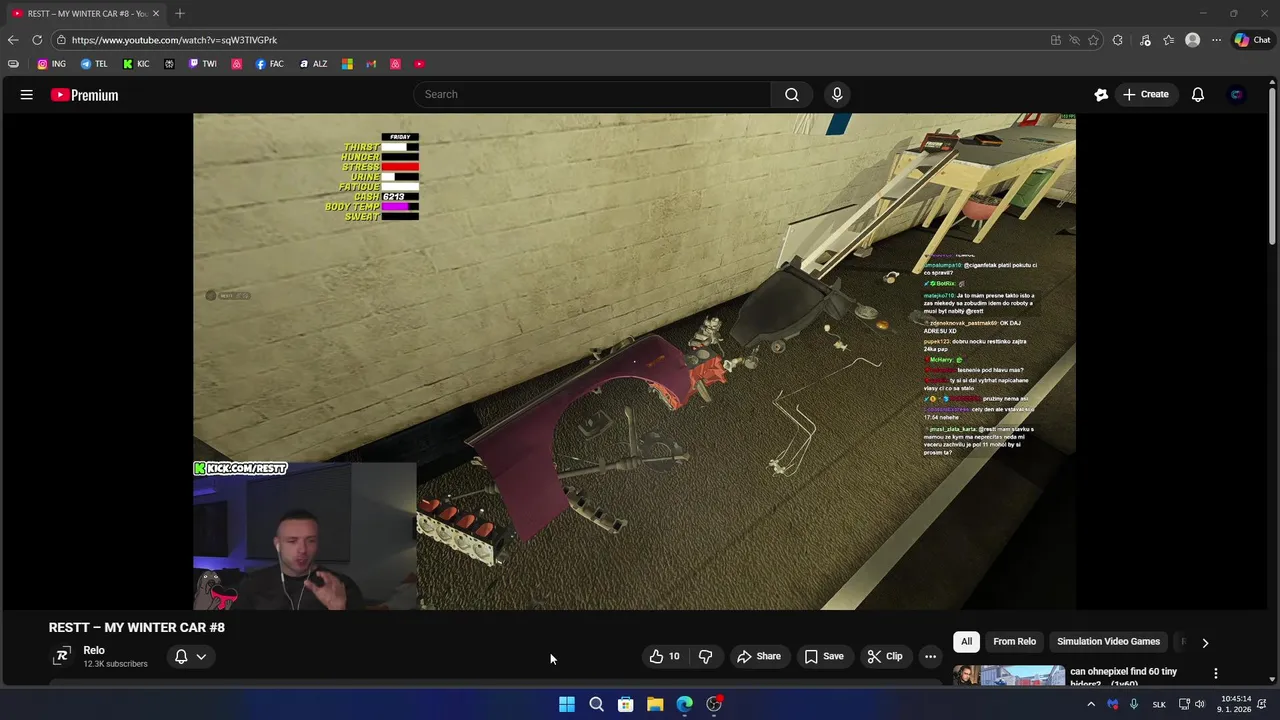Screen dimensions: 1280x720
Task: Open the Gmail bookmark icon
Action: pyautogui.click(x=371, y=64)
